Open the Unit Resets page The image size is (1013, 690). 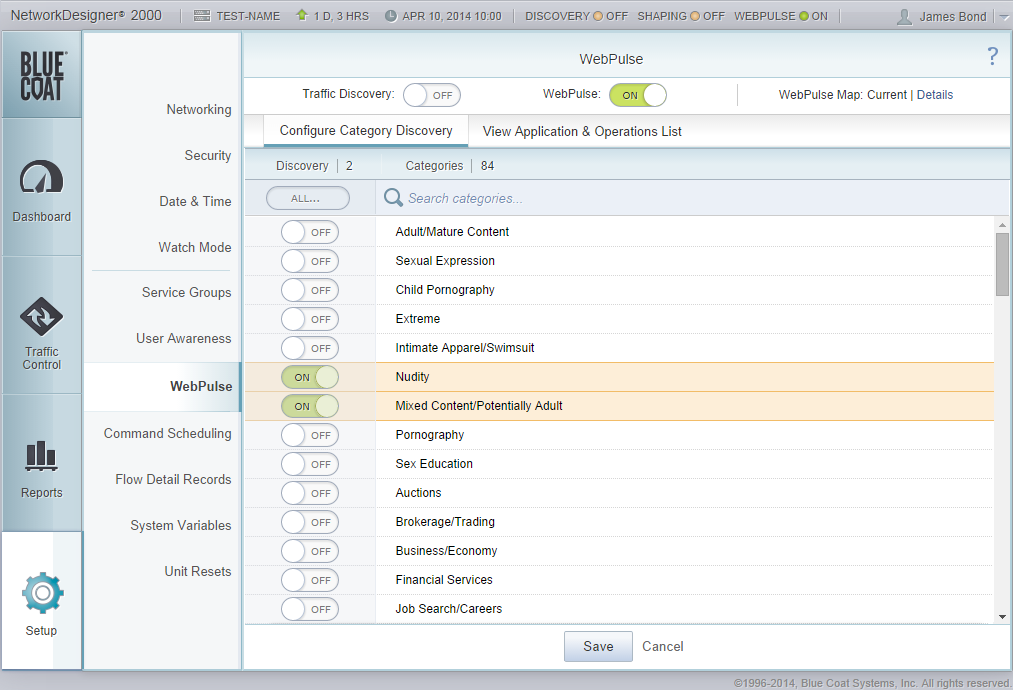198,571
